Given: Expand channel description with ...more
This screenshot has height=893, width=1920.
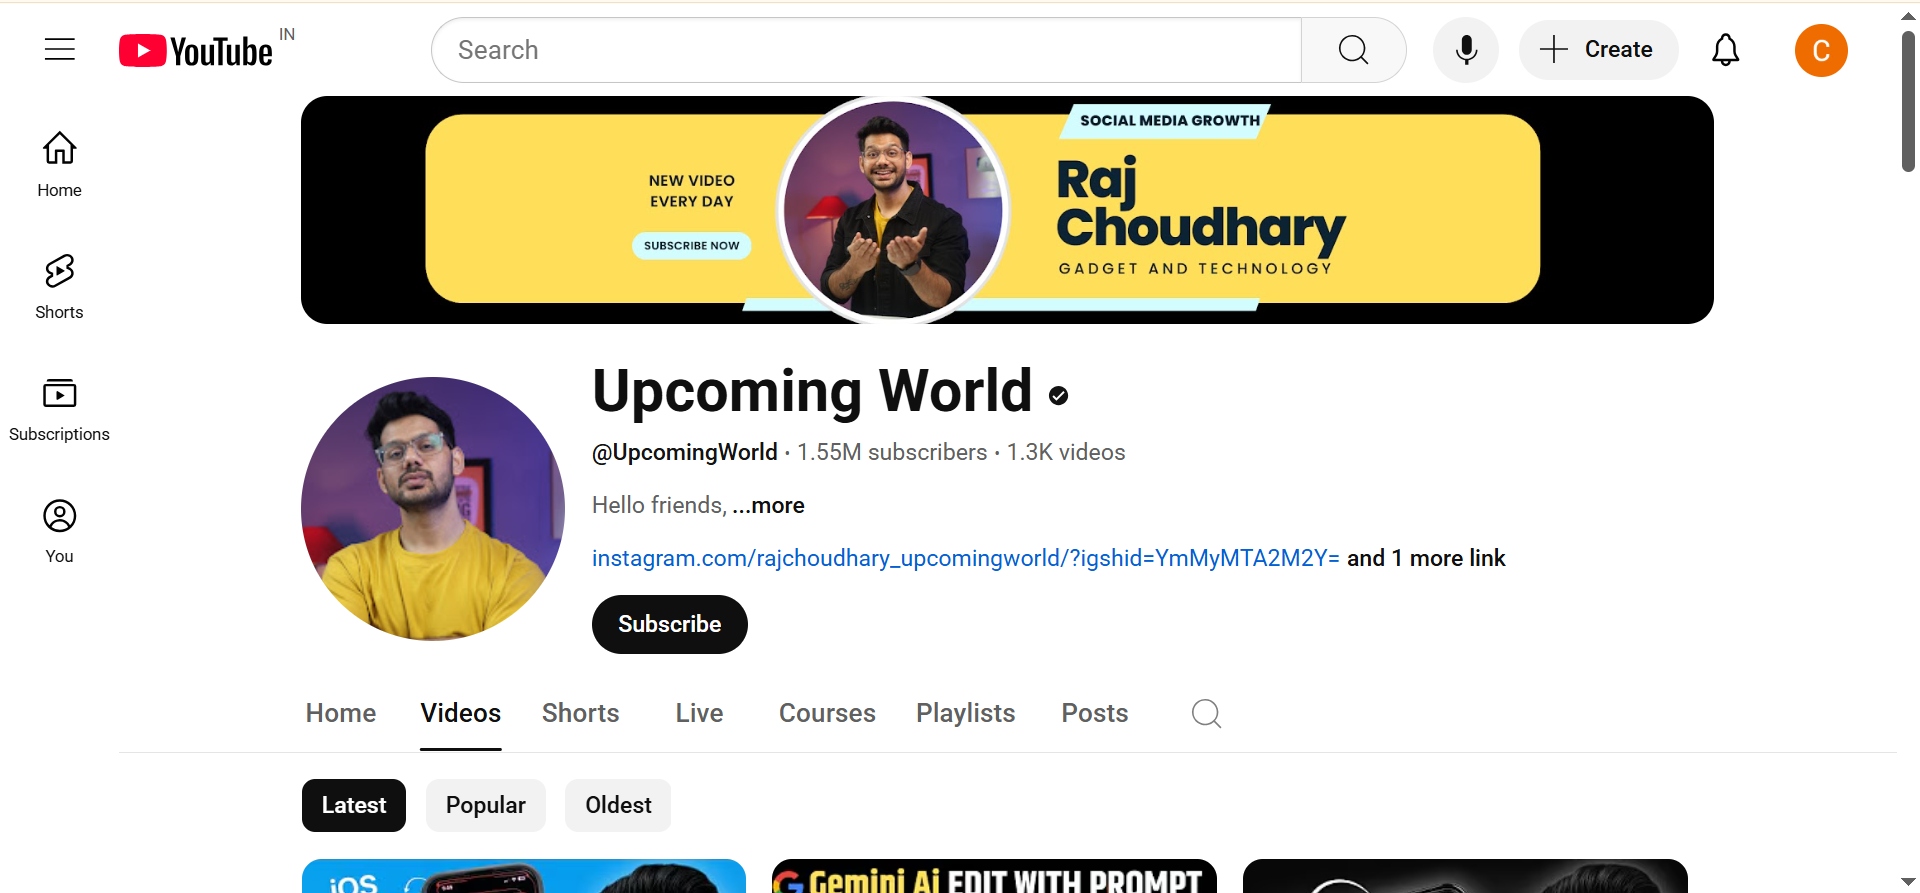Looking at the screenshot, I should coord(768,505).
